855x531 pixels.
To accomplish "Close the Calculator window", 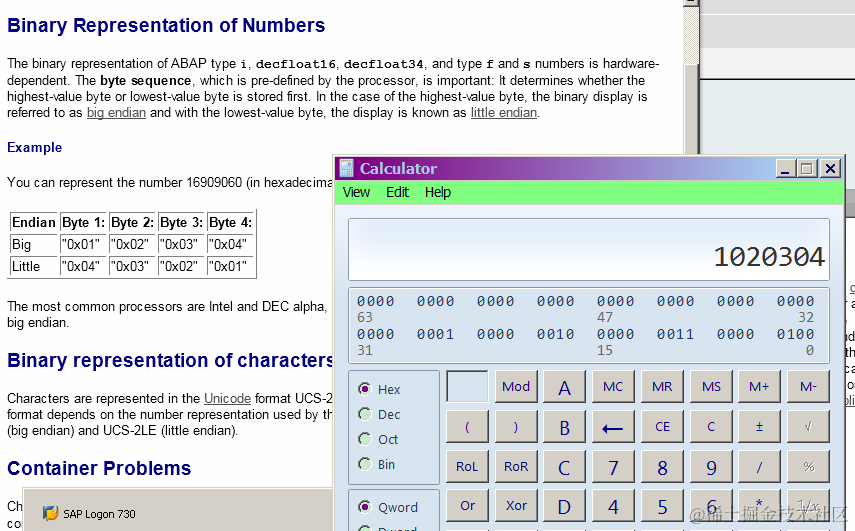I will (x=830, y=168).
